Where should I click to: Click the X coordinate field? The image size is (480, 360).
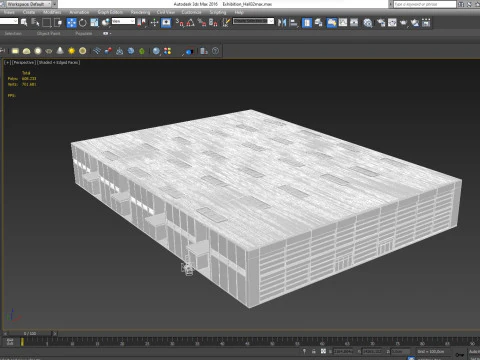click(x=343, y=351)
